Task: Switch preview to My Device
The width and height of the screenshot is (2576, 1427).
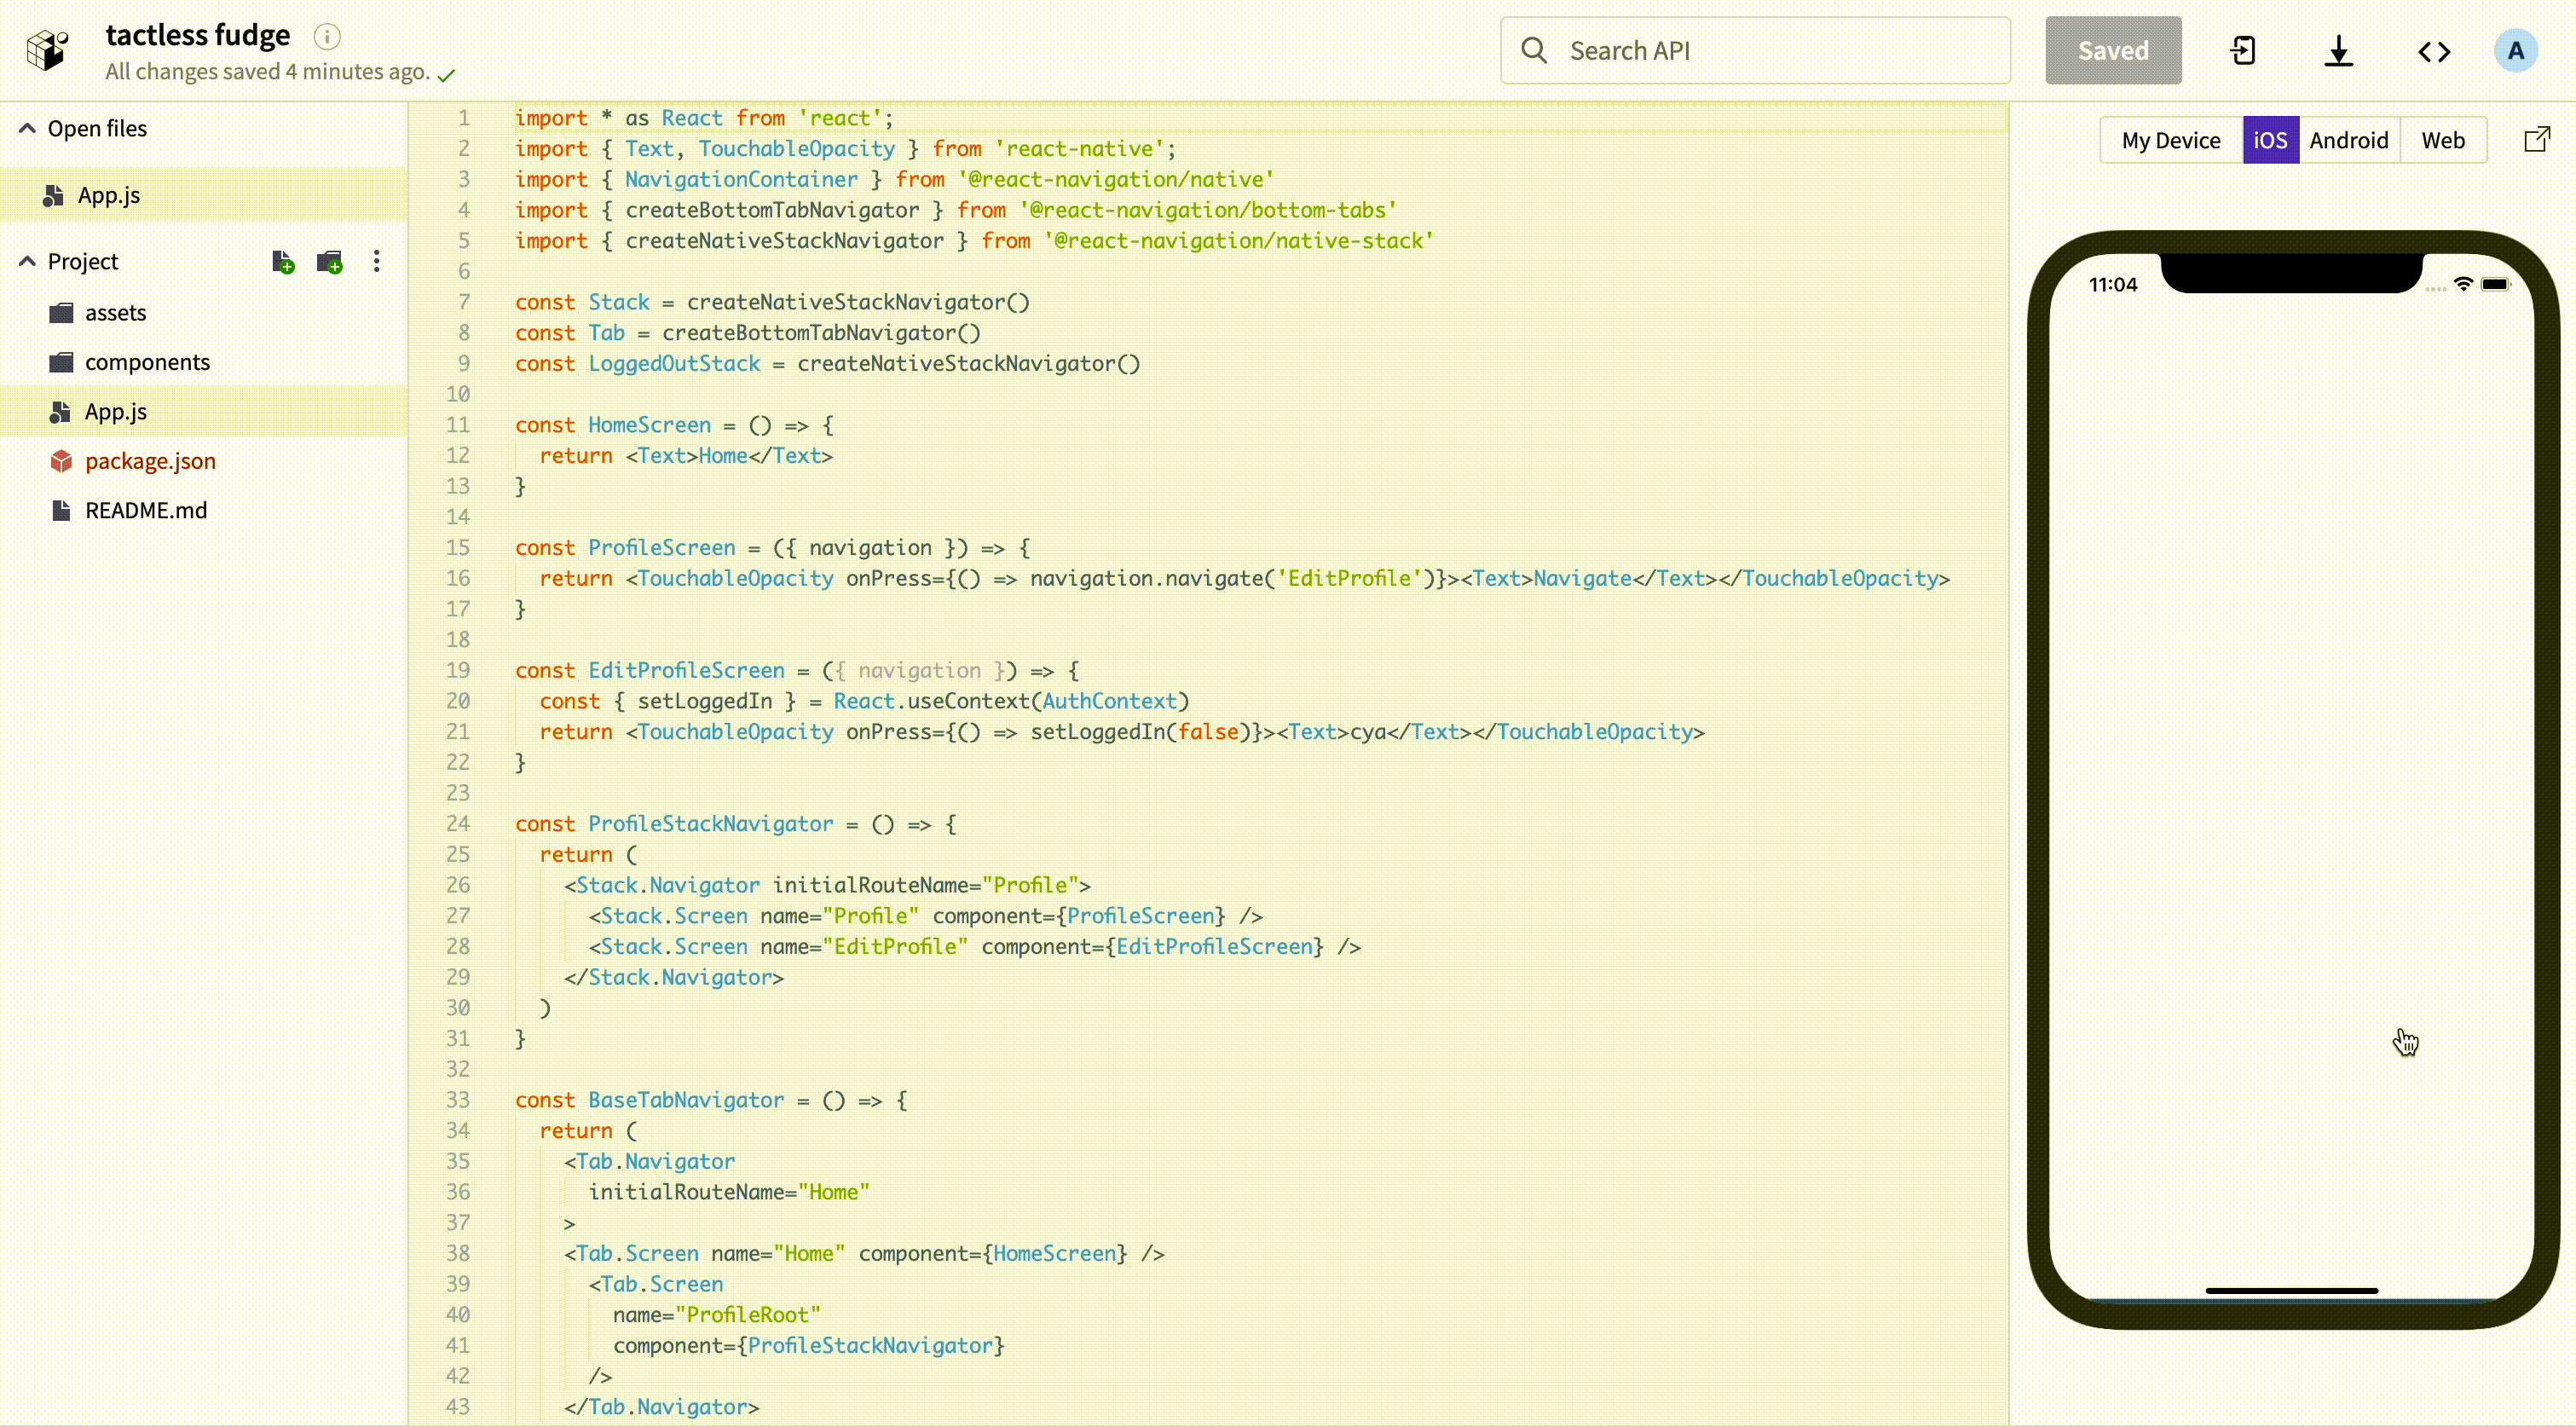Action: tap(2171, 140)
